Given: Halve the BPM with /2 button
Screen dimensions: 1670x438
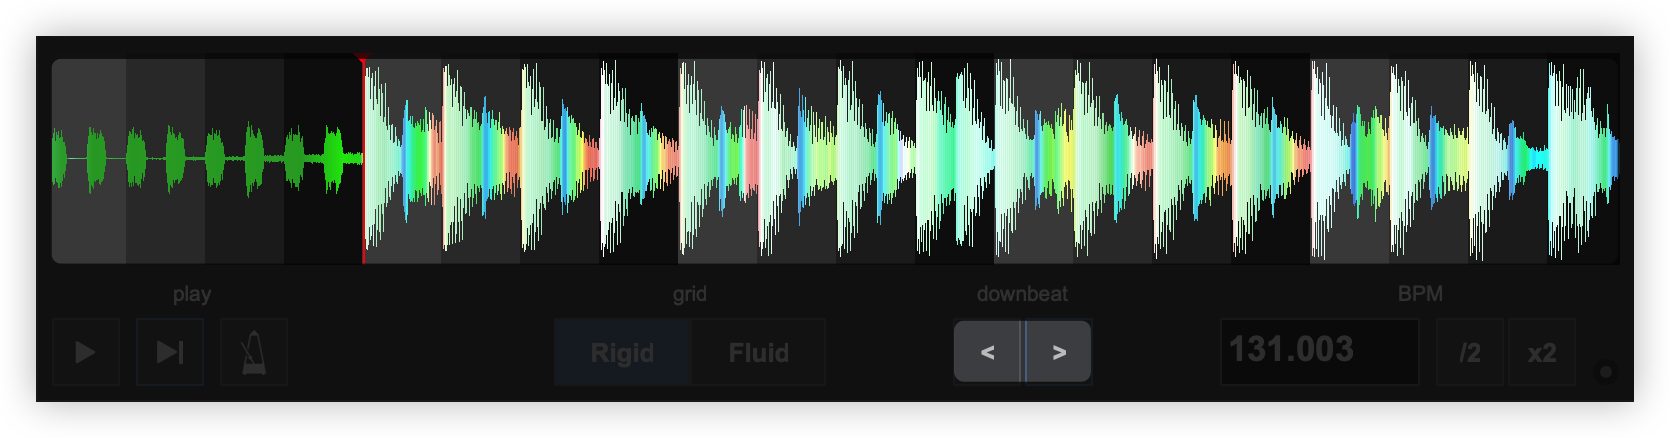Looking at the screenshot, I should tap(1469, 352).
